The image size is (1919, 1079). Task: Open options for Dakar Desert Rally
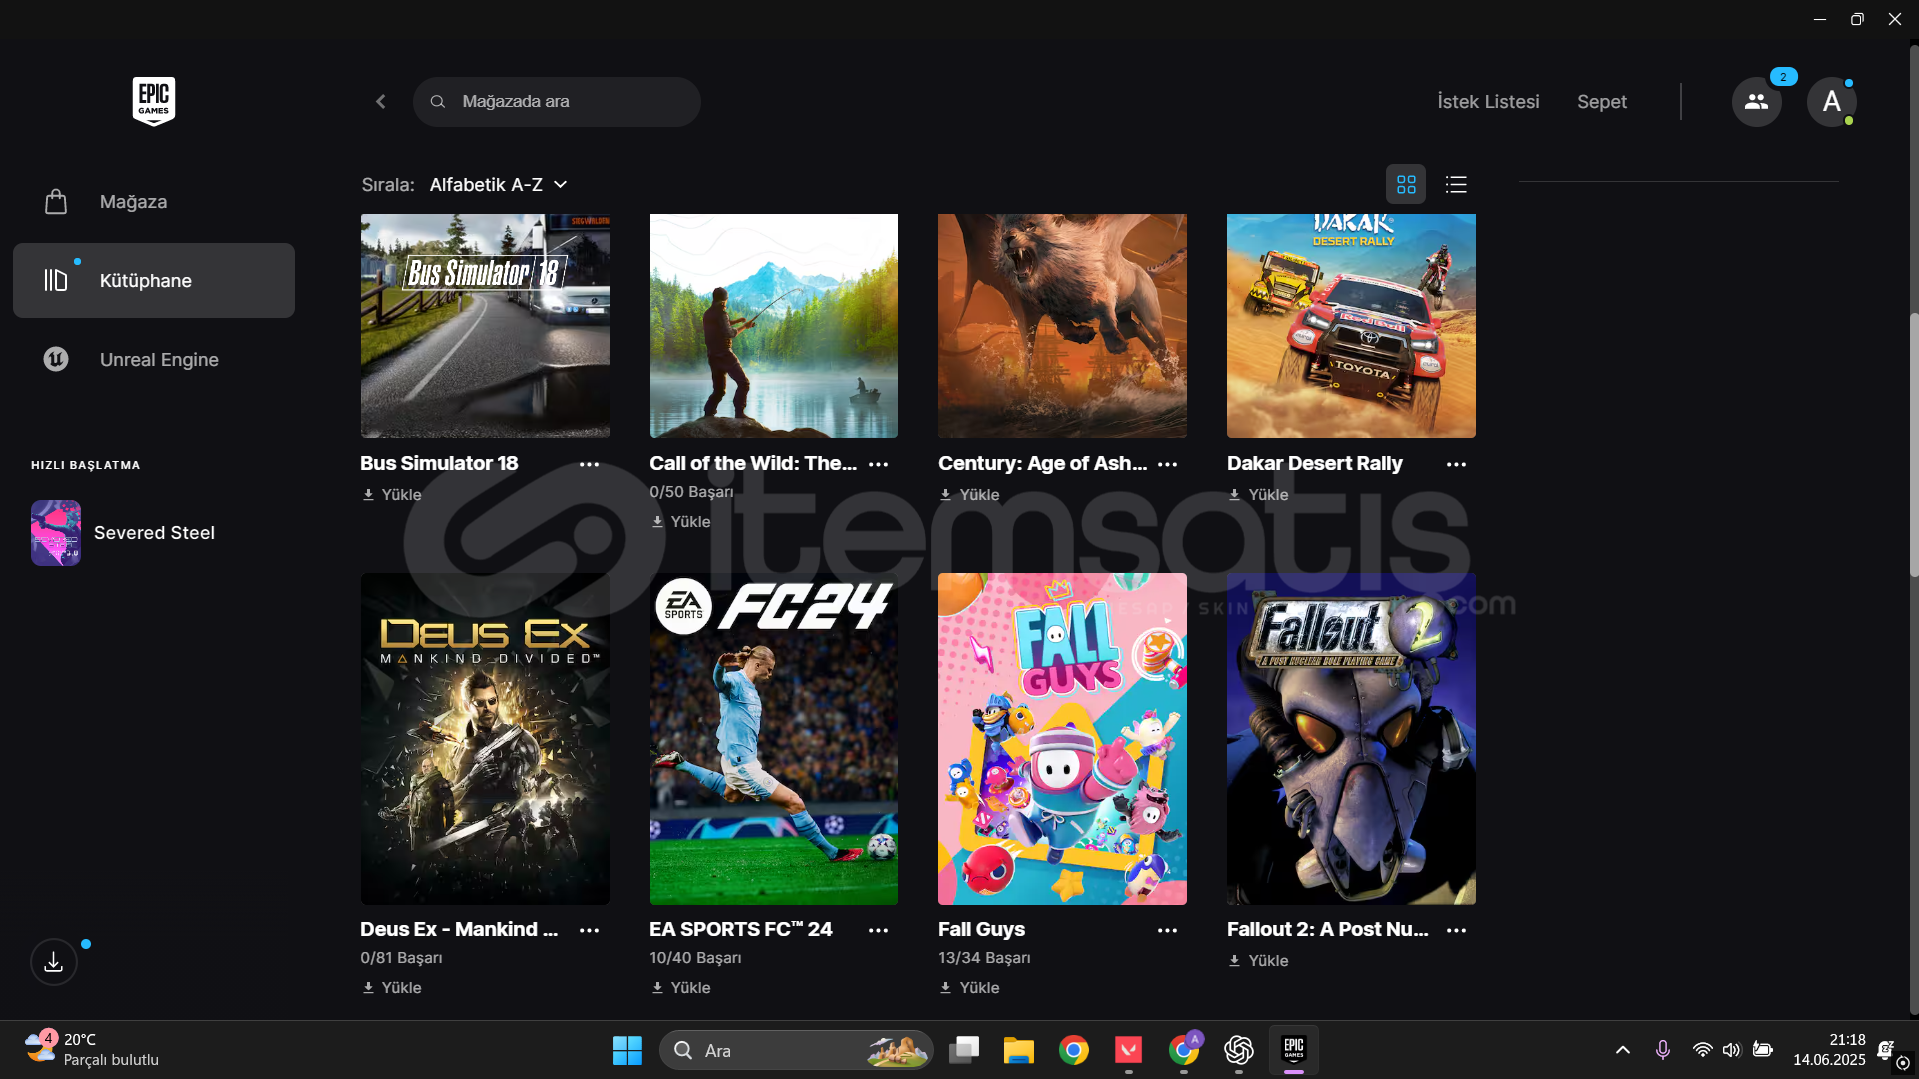(x=1457, y=464)
